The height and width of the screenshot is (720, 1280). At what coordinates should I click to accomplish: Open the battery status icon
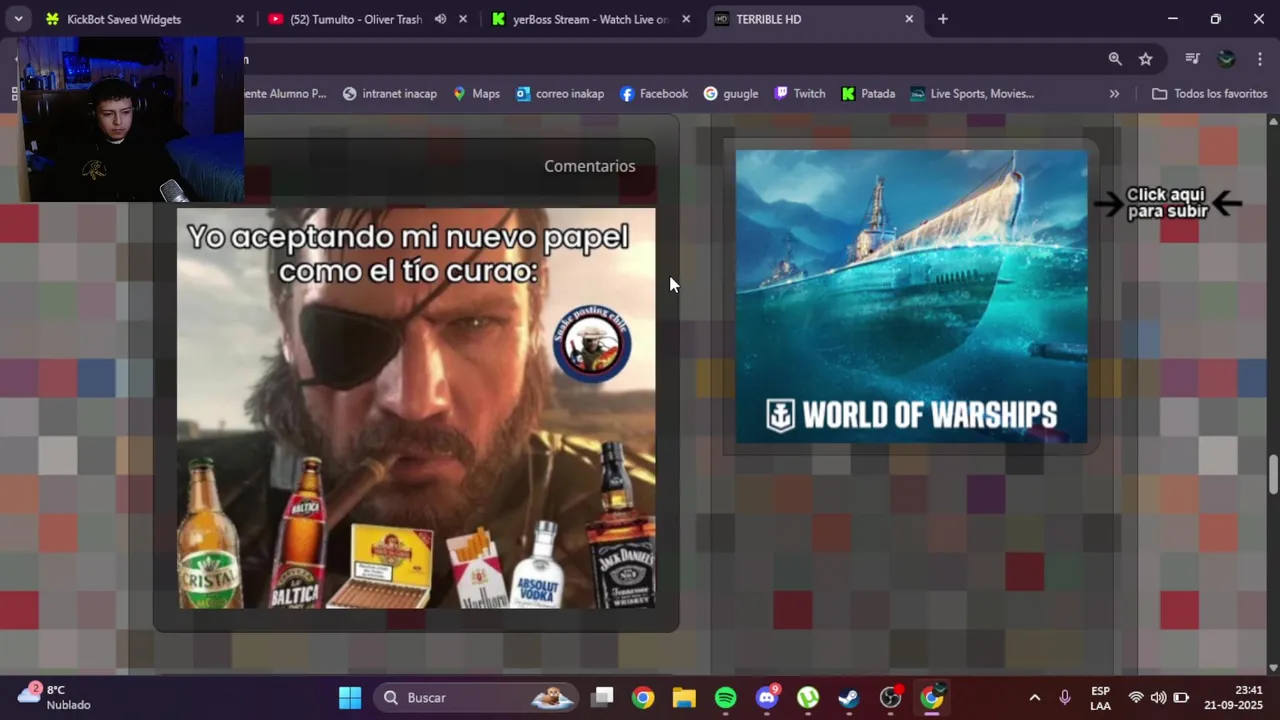pyautogui.click(x=1181, y=698)
